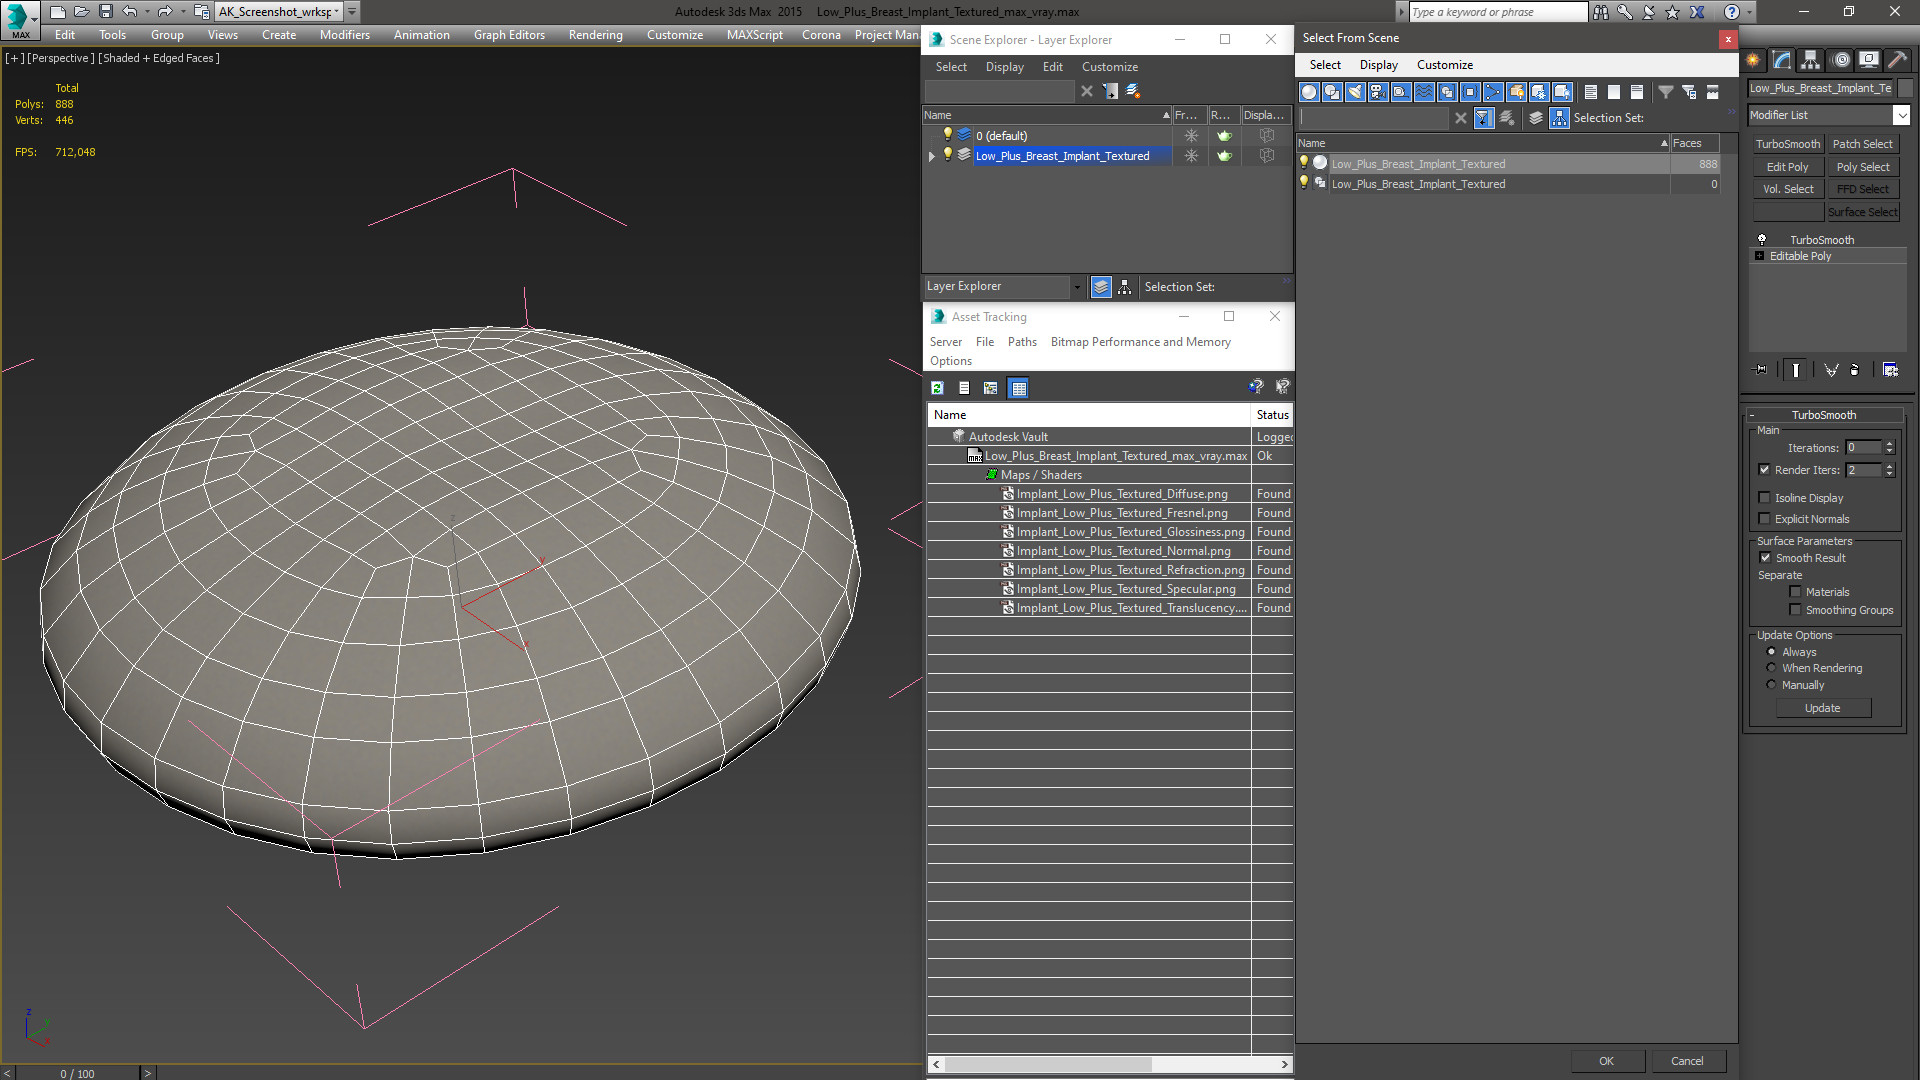Click the Update button in TurboSmooth rollout

coord(1822,708)
